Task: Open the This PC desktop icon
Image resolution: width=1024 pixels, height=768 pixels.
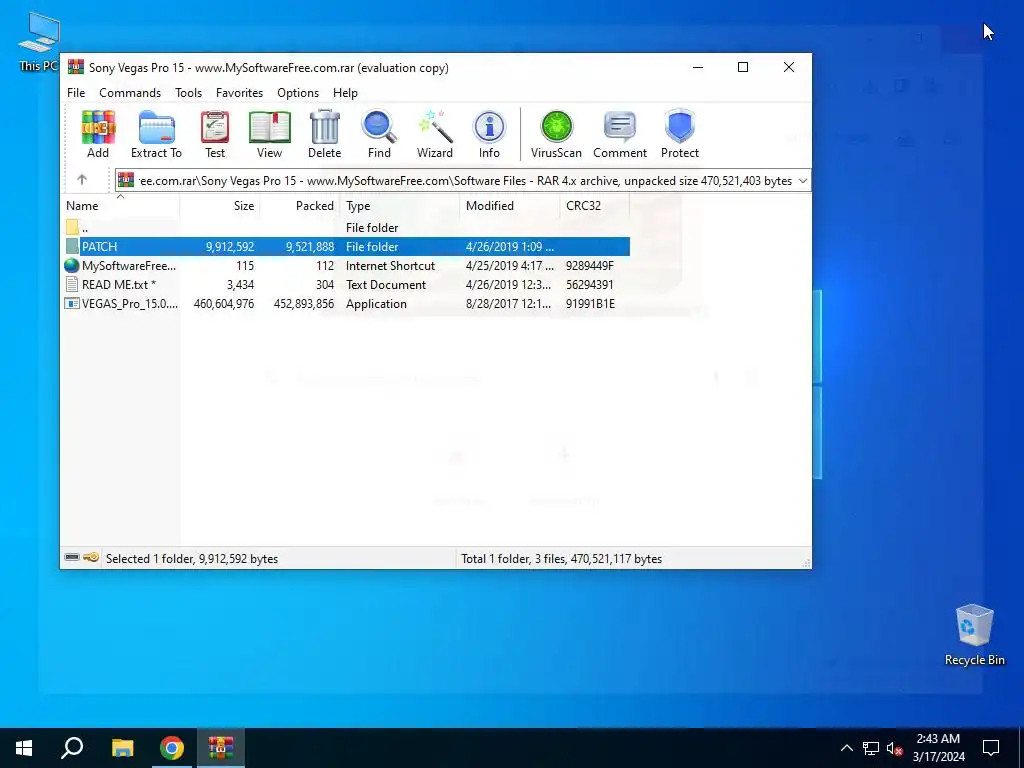Action: (39, 41)
